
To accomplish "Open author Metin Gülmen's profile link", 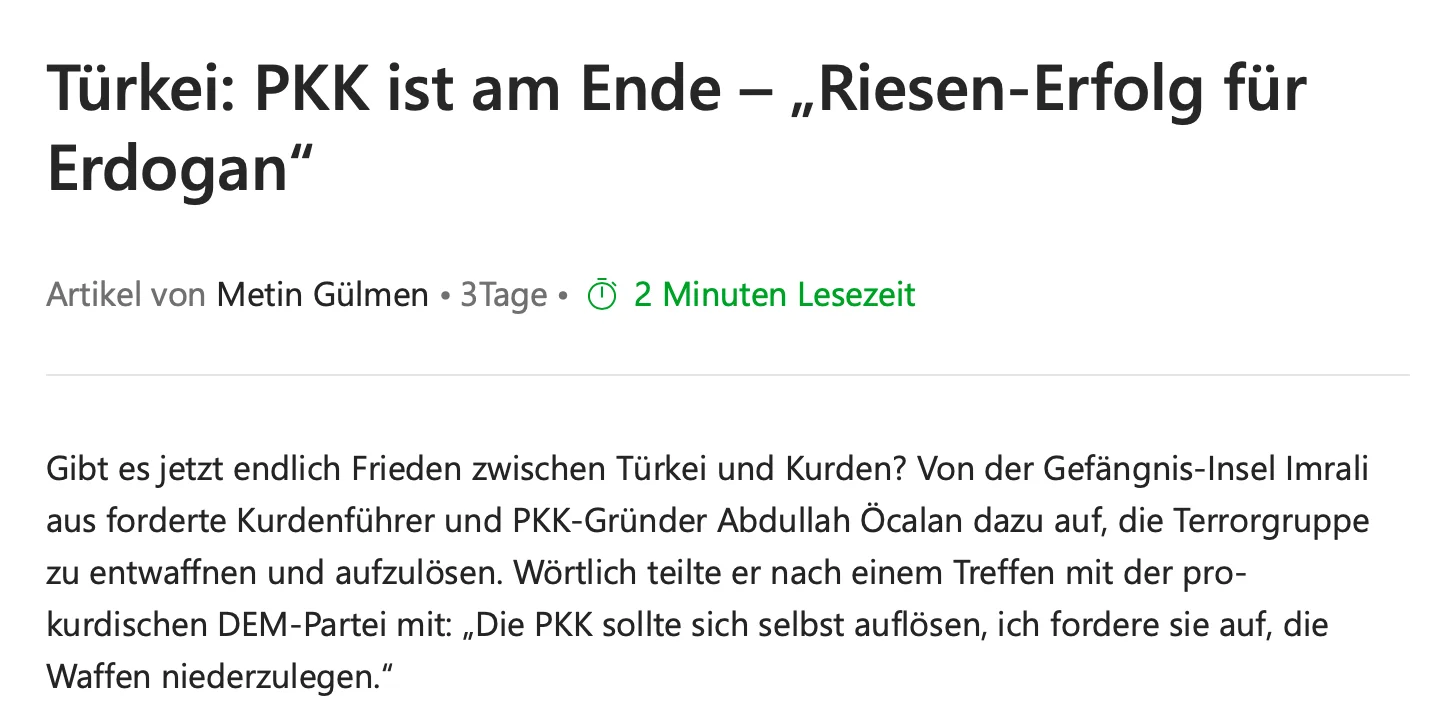I will click(322, 295).
